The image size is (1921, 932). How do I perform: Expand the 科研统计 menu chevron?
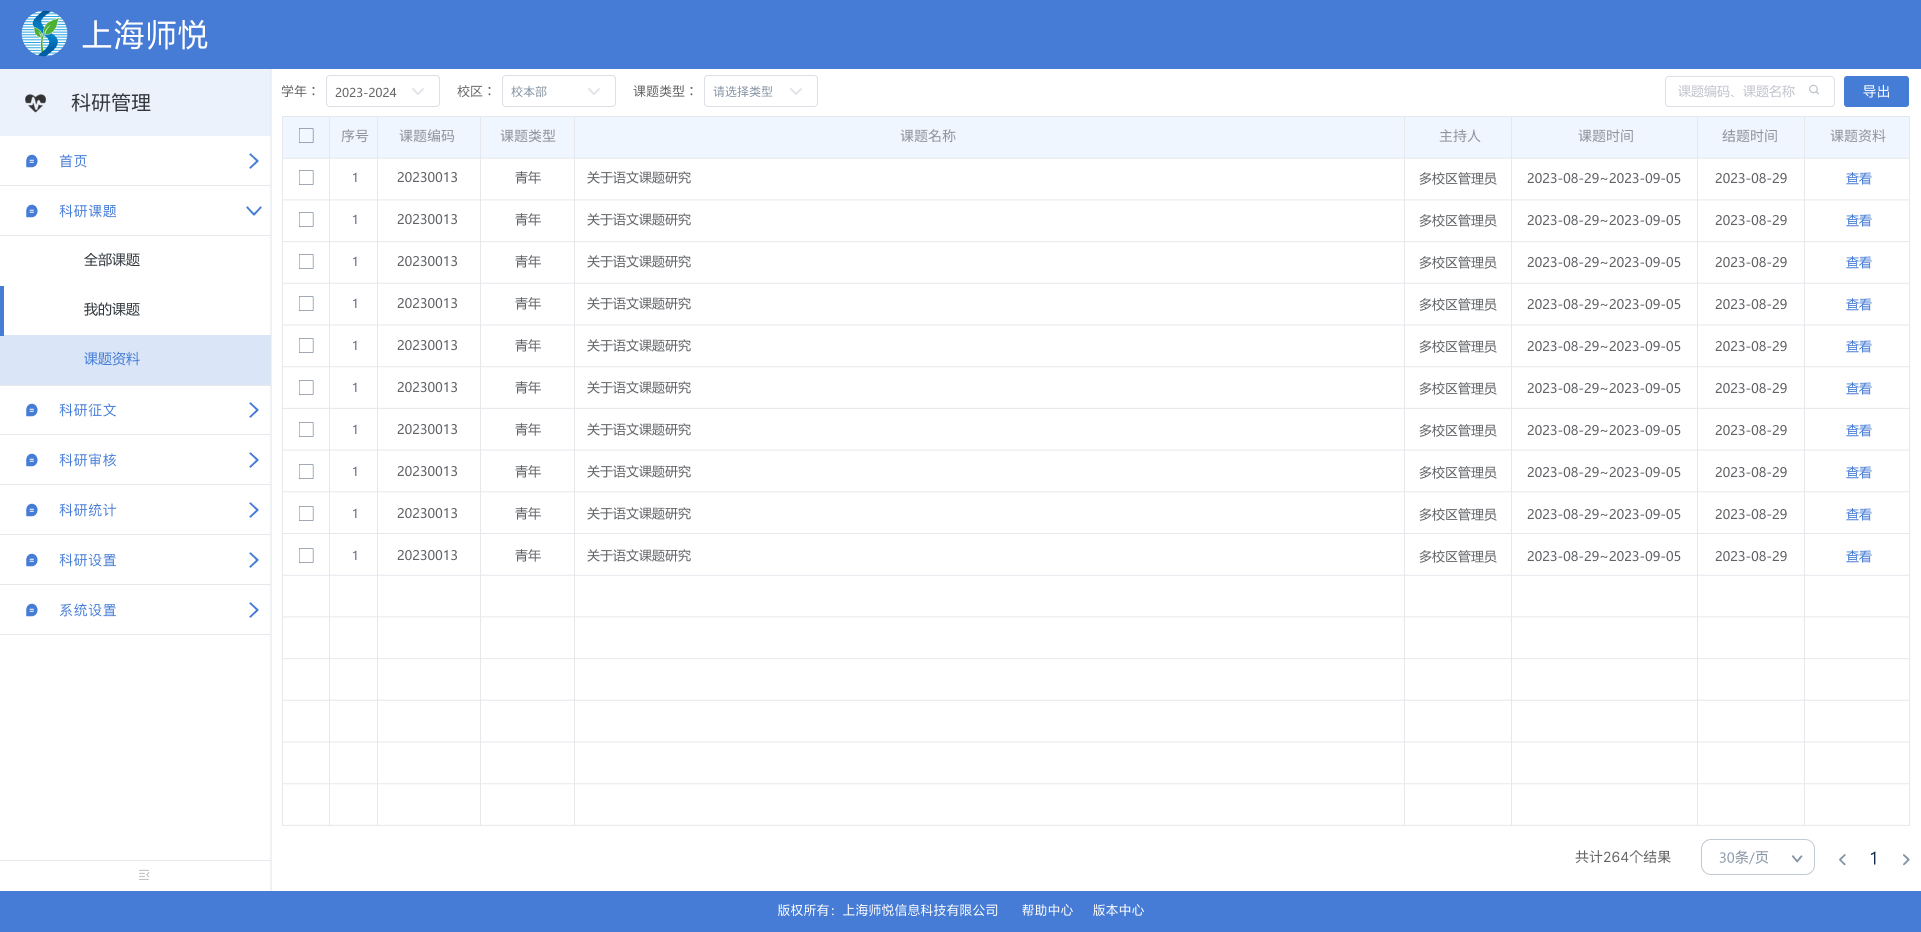click(253, 510)
